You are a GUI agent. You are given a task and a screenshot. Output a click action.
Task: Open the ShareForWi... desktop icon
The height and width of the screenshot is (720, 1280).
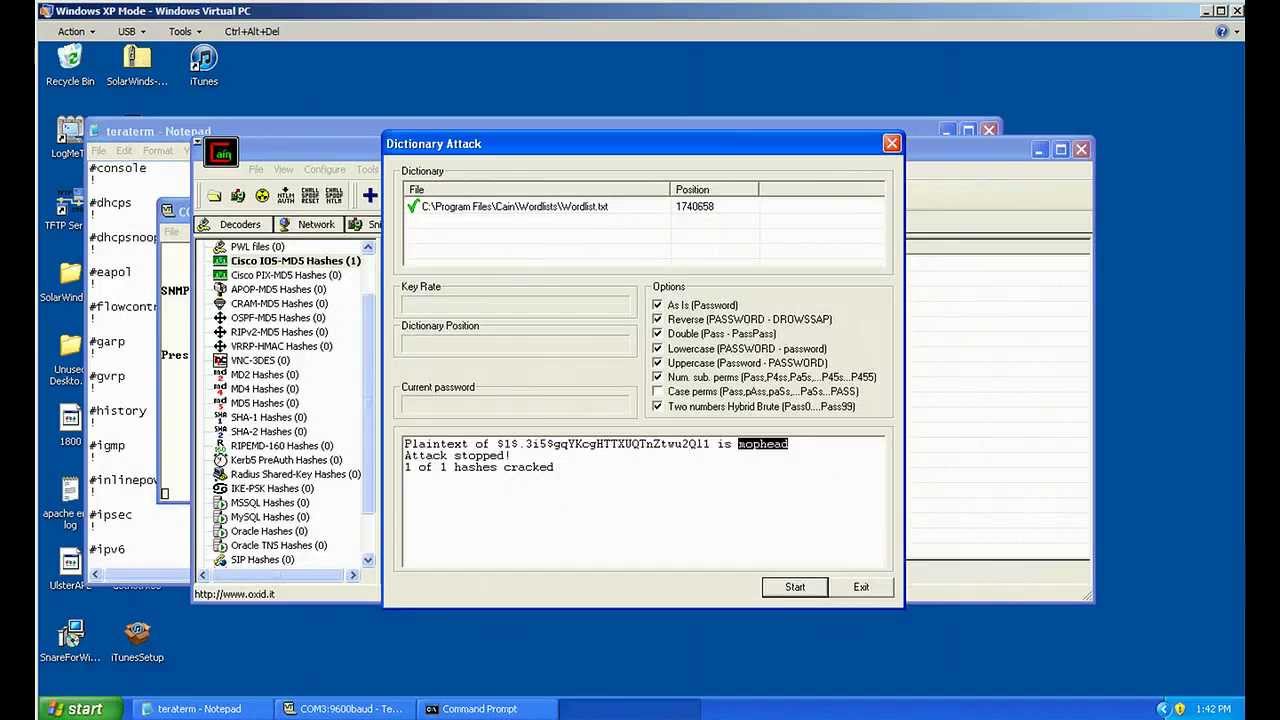pos(70,641)
